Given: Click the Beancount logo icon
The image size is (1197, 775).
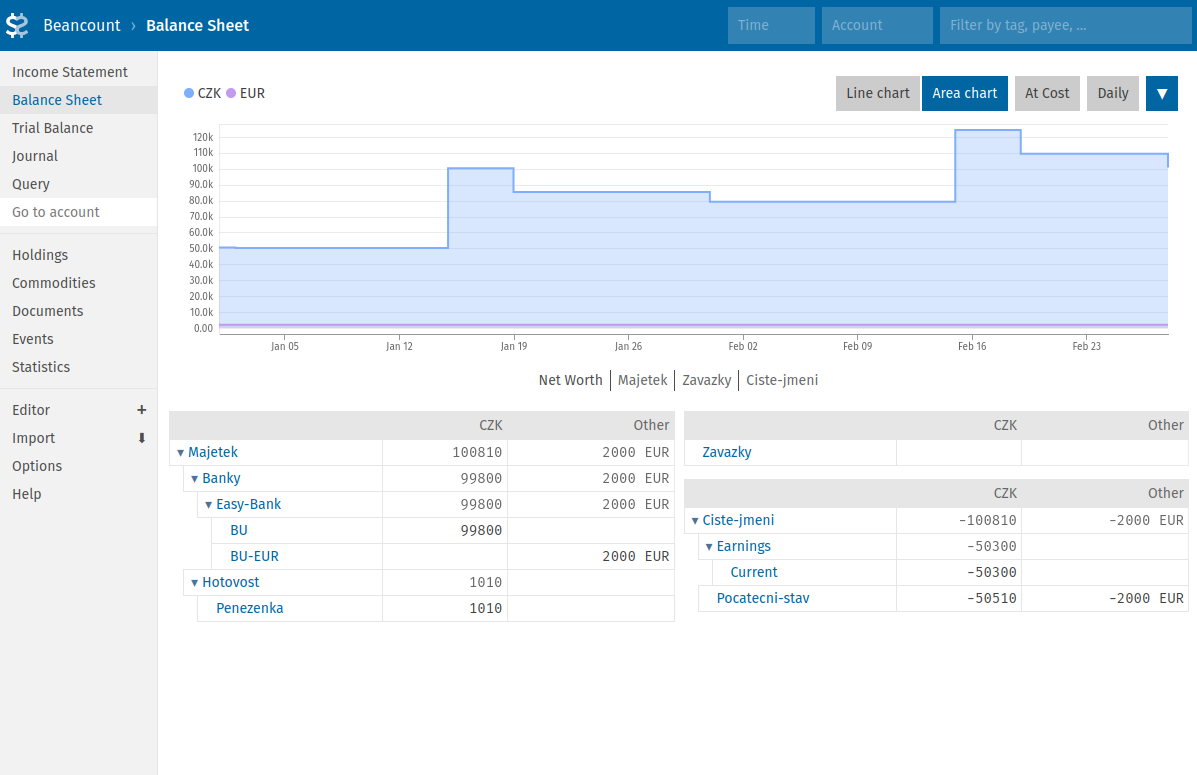Looking at the screenshot, I should 16,24.
